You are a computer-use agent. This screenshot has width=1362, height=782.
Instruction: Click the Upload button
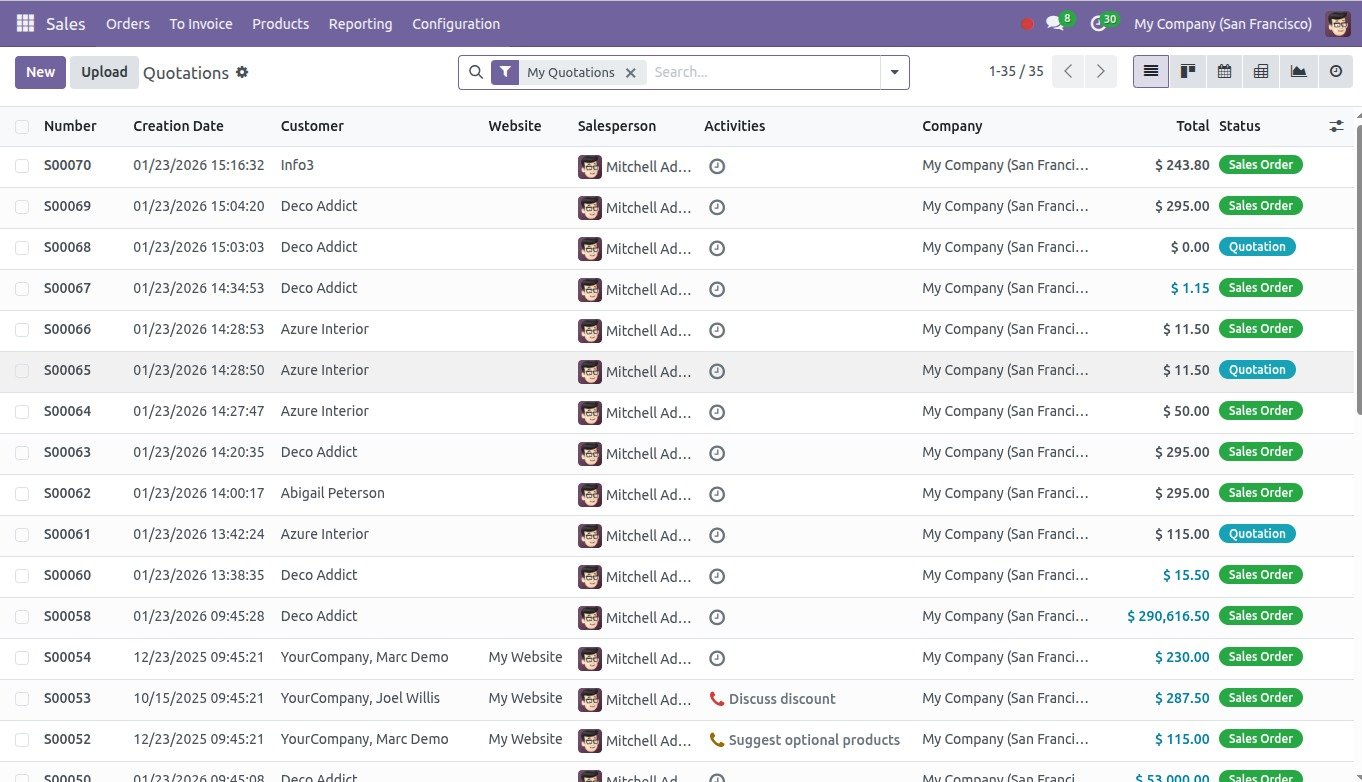pos(104,72)
